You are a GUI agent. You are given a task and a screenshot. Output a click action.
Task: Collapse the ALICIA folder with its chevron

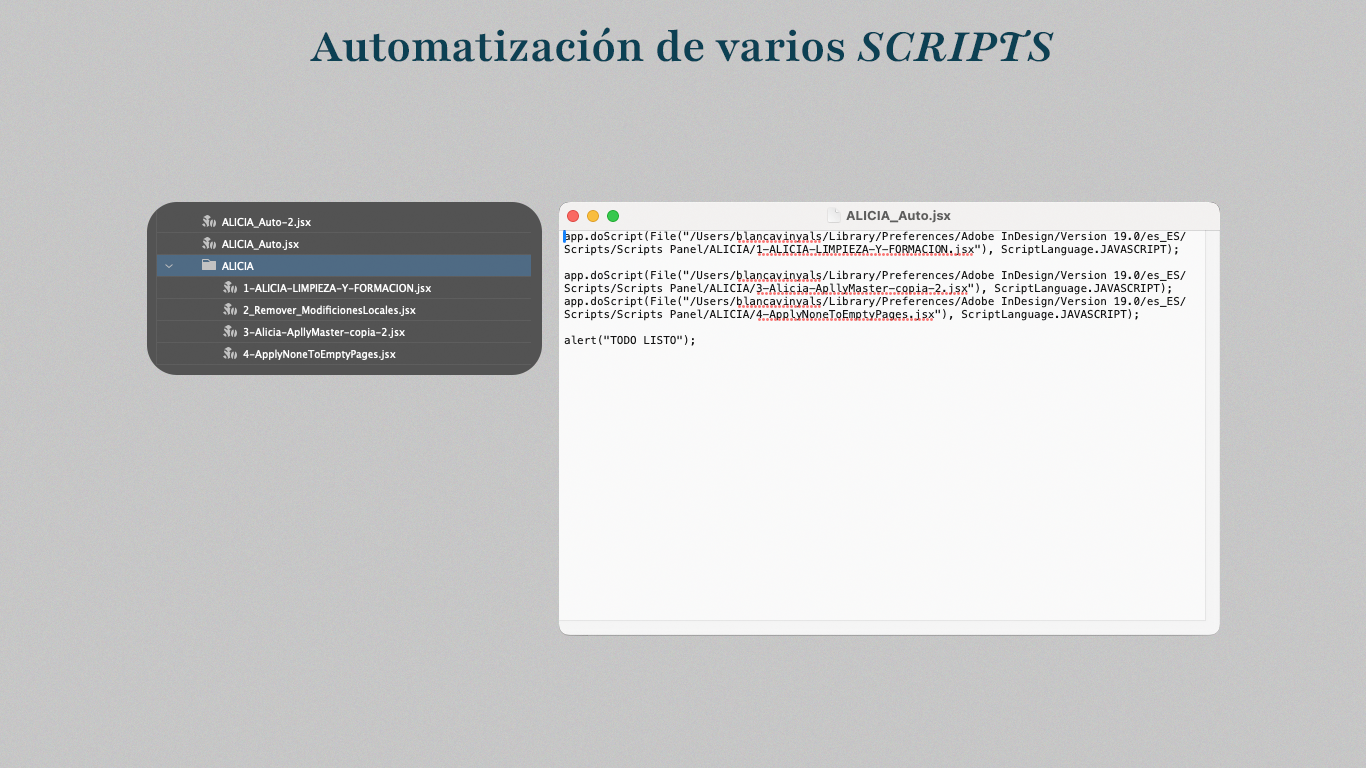click(169, 266)
